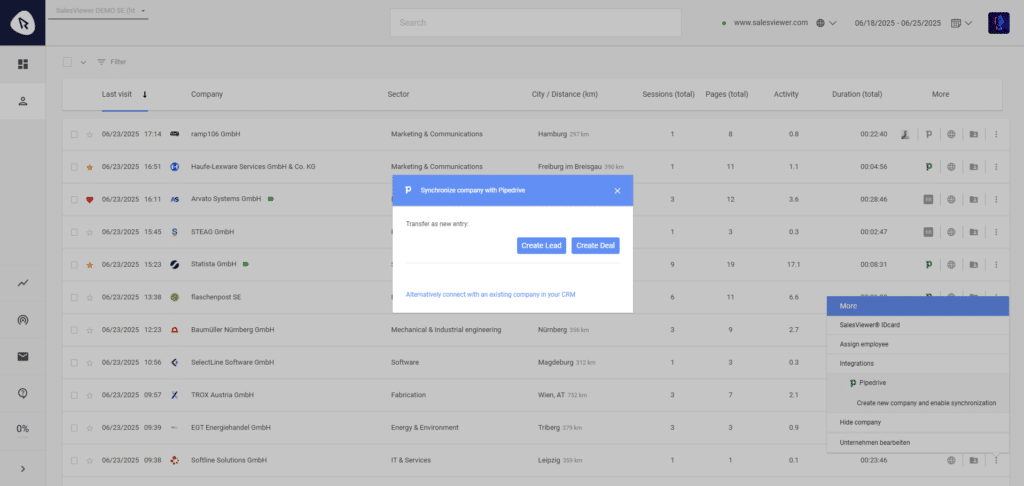This screenshot has width=1024, height=486.
Task: Click the green Pipedrive icon in Statista GmbH row
Action: click(x=929, y=265)
